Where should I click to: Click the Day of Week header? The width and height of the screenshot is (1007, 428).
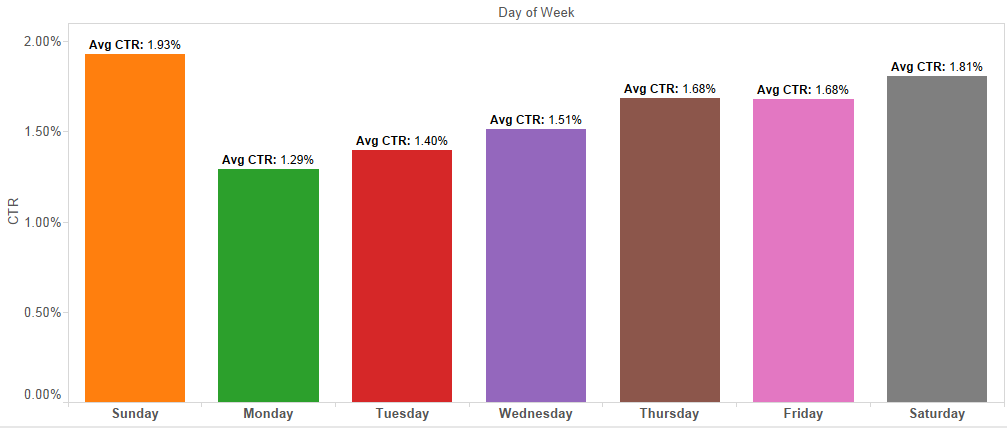[536, 12]
